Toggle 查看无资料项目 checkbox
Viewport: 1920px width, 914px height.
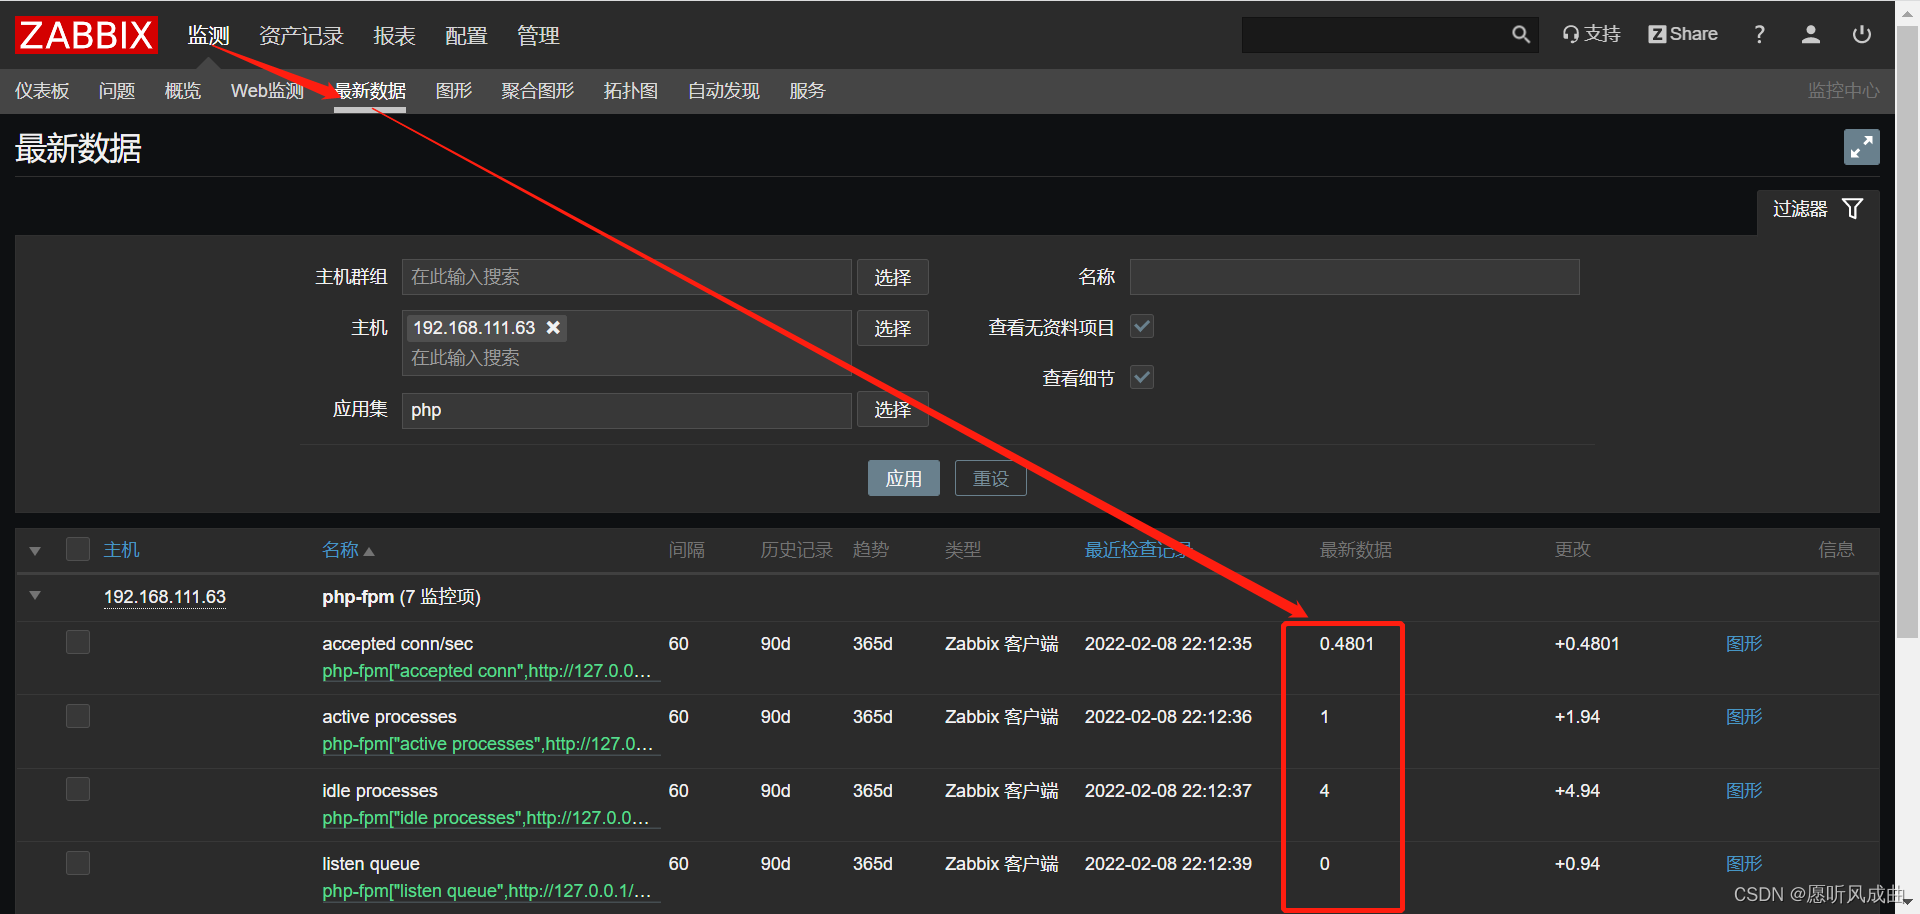click(1141, 326)
